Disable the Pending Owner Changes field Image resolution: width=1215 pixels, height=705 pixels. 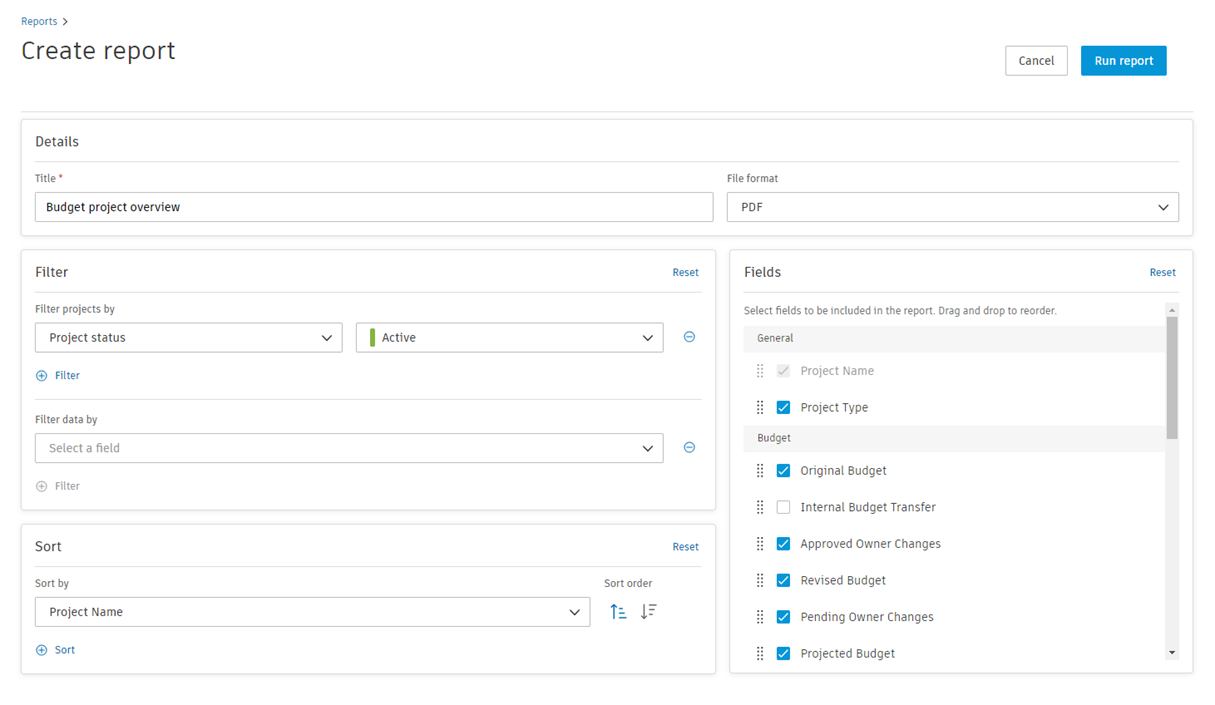coord(783,616)
